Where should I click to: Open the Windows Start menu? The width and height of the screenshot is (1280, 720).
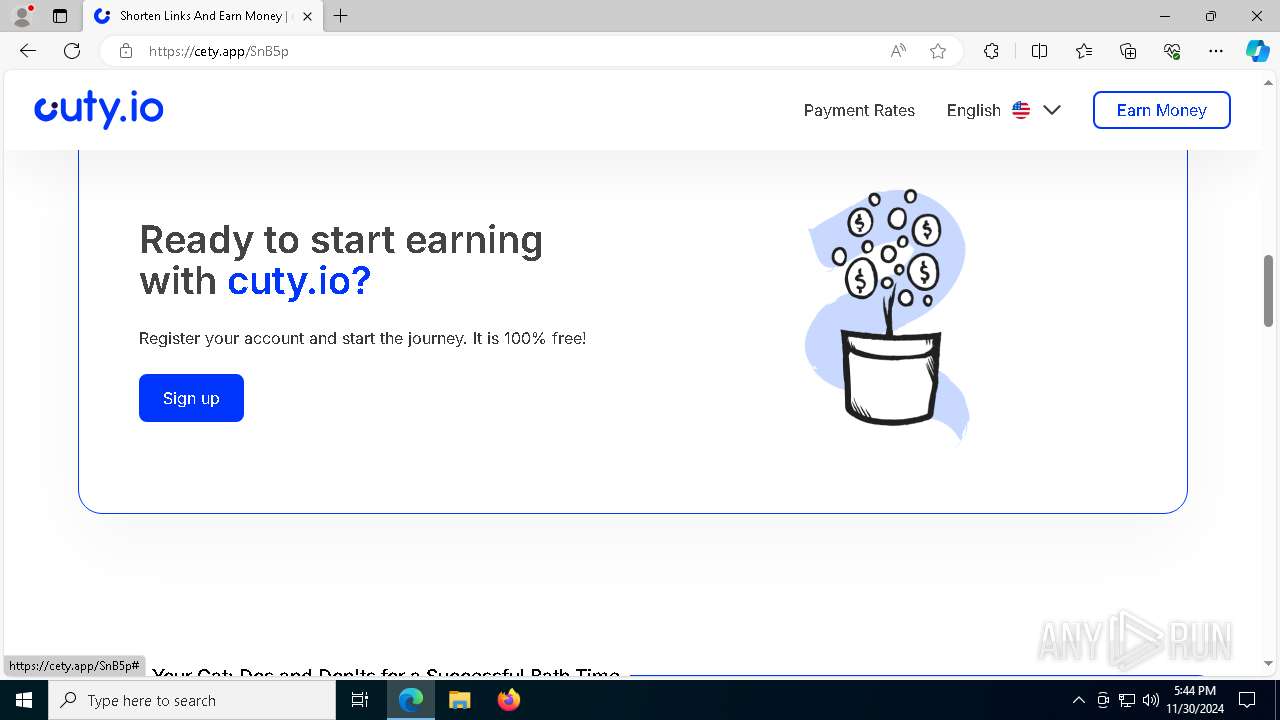[x=24, y=700]
